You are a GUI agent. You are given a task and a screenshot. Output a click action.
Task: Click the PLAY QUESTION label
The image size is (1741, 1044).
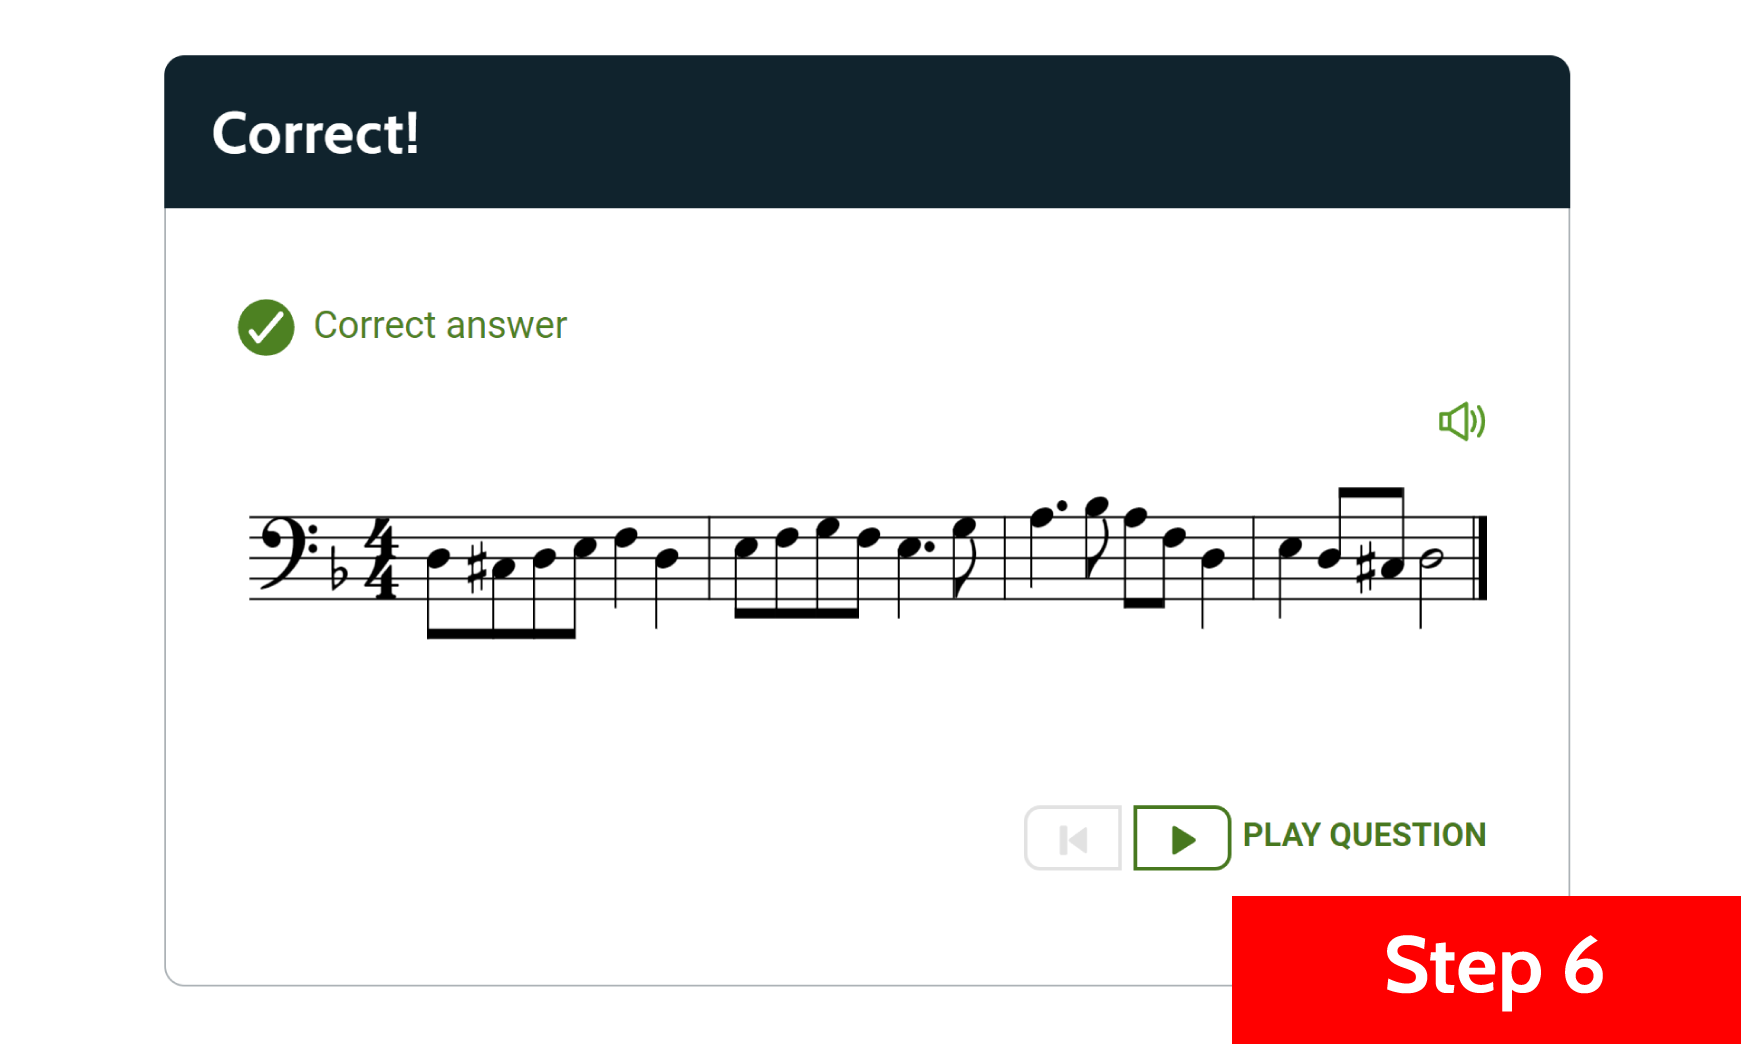1363,835
